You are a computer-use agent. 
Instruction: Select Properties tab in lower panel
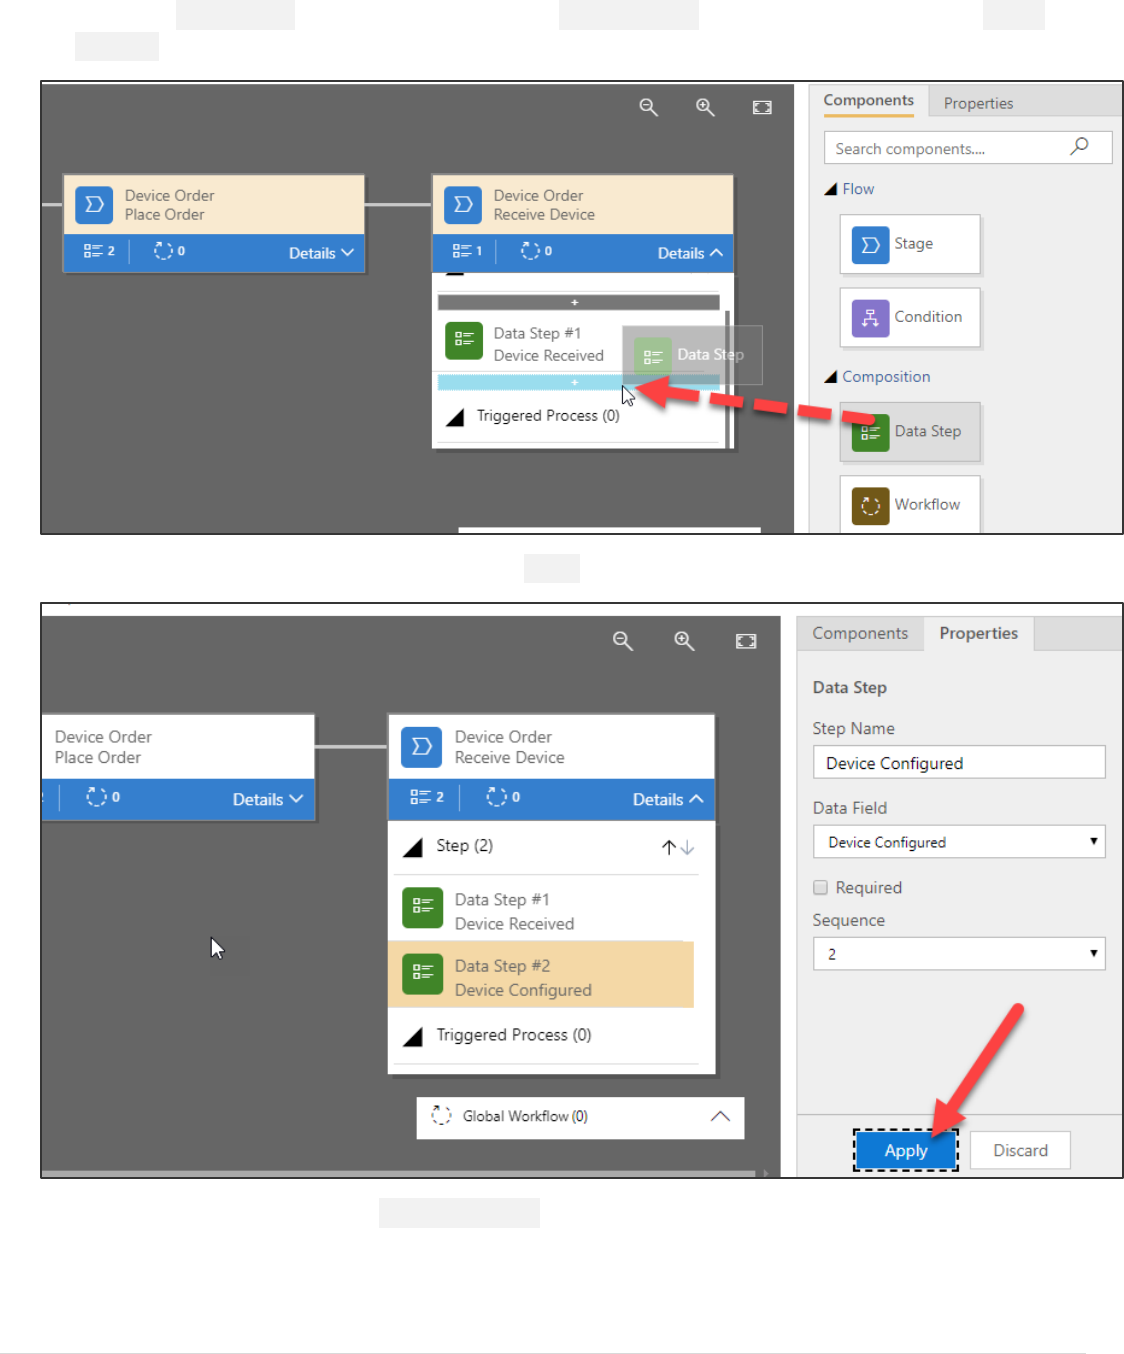[x=978, y=633]
